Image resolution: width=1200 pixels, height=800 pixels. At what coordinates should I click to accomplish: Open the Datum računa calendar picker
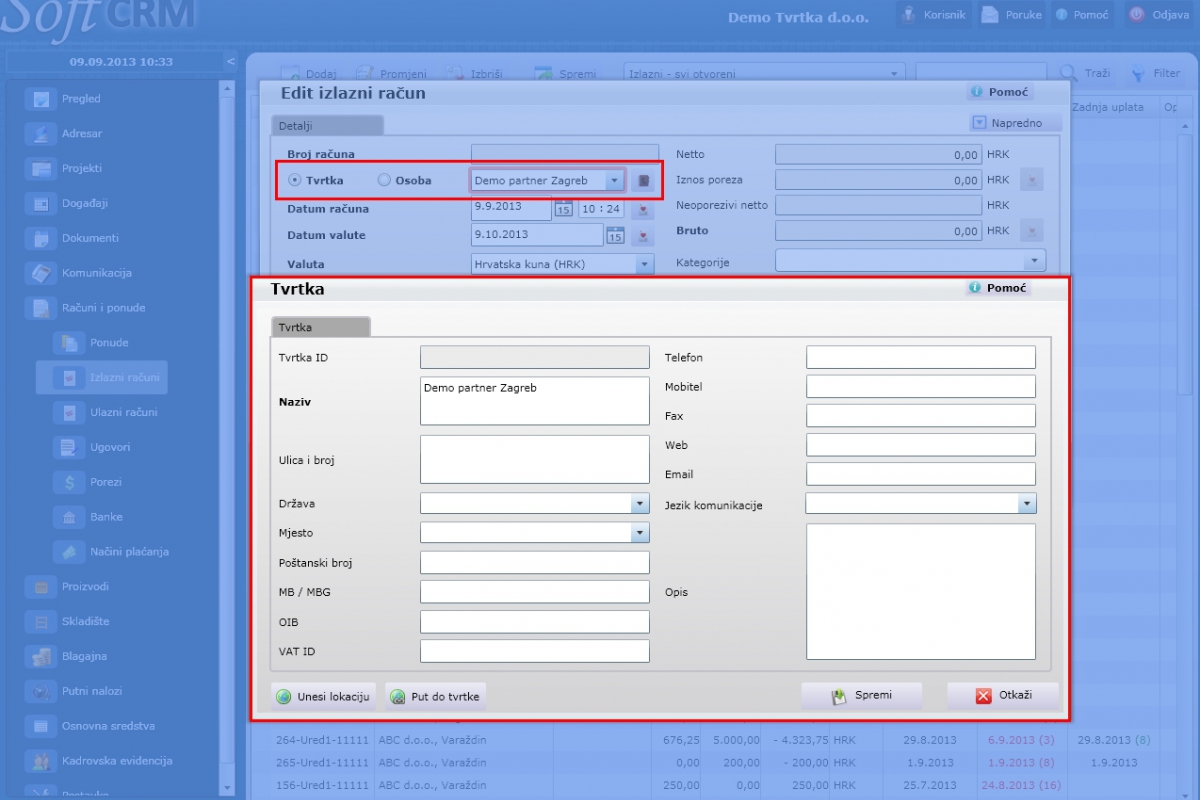563,209
